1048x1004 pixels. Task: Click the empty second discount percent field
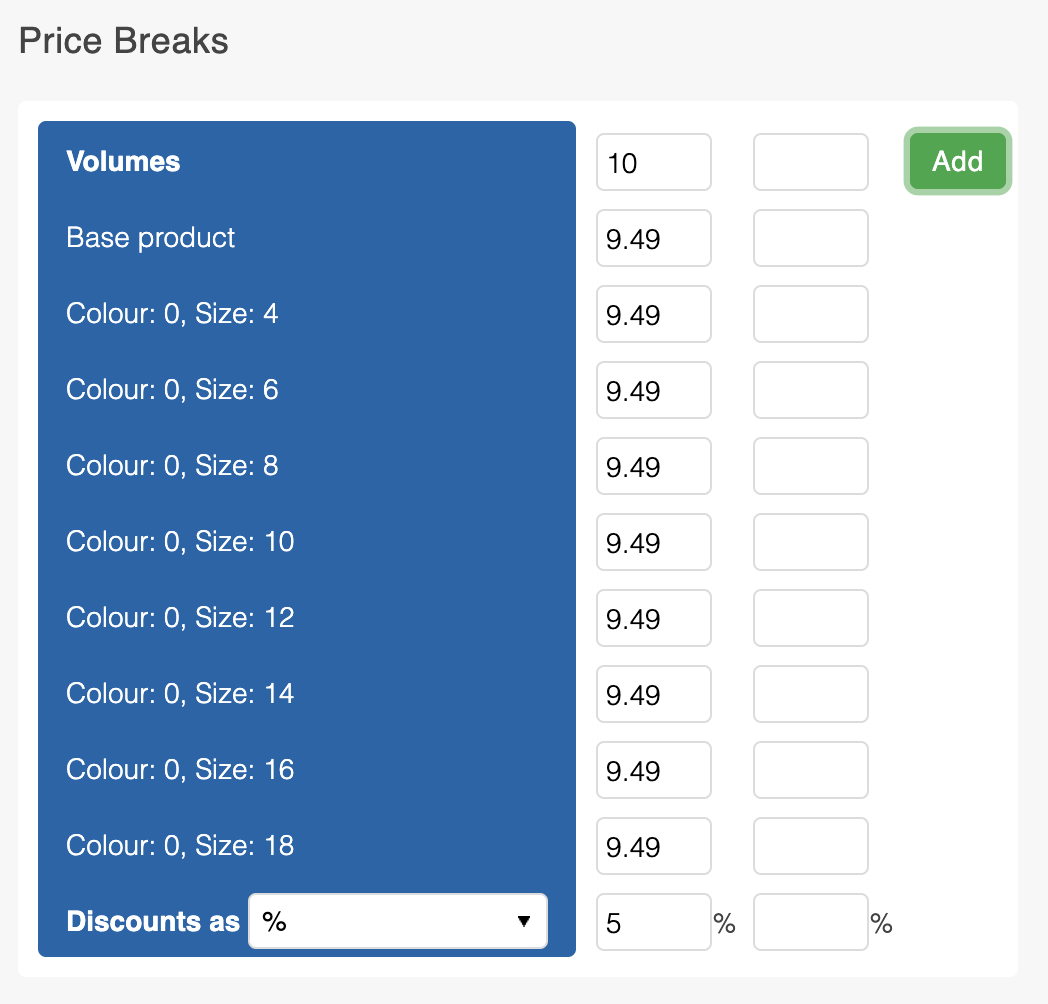pyautogui.click(x=810, y=922)
